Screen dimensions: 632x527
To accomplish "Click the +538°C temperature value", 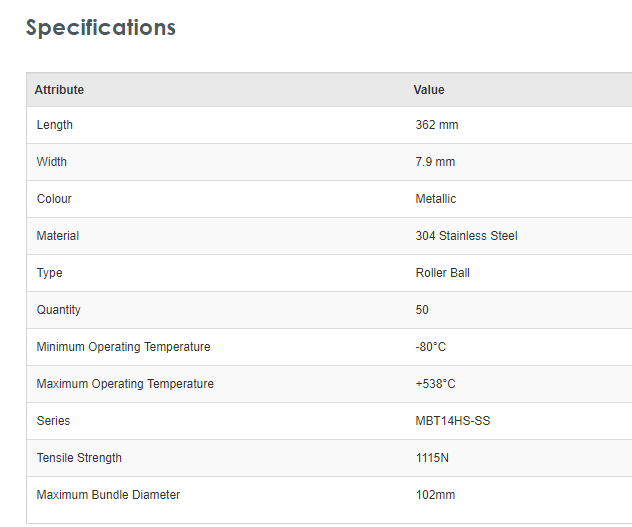I will click(x=436, y=384).
